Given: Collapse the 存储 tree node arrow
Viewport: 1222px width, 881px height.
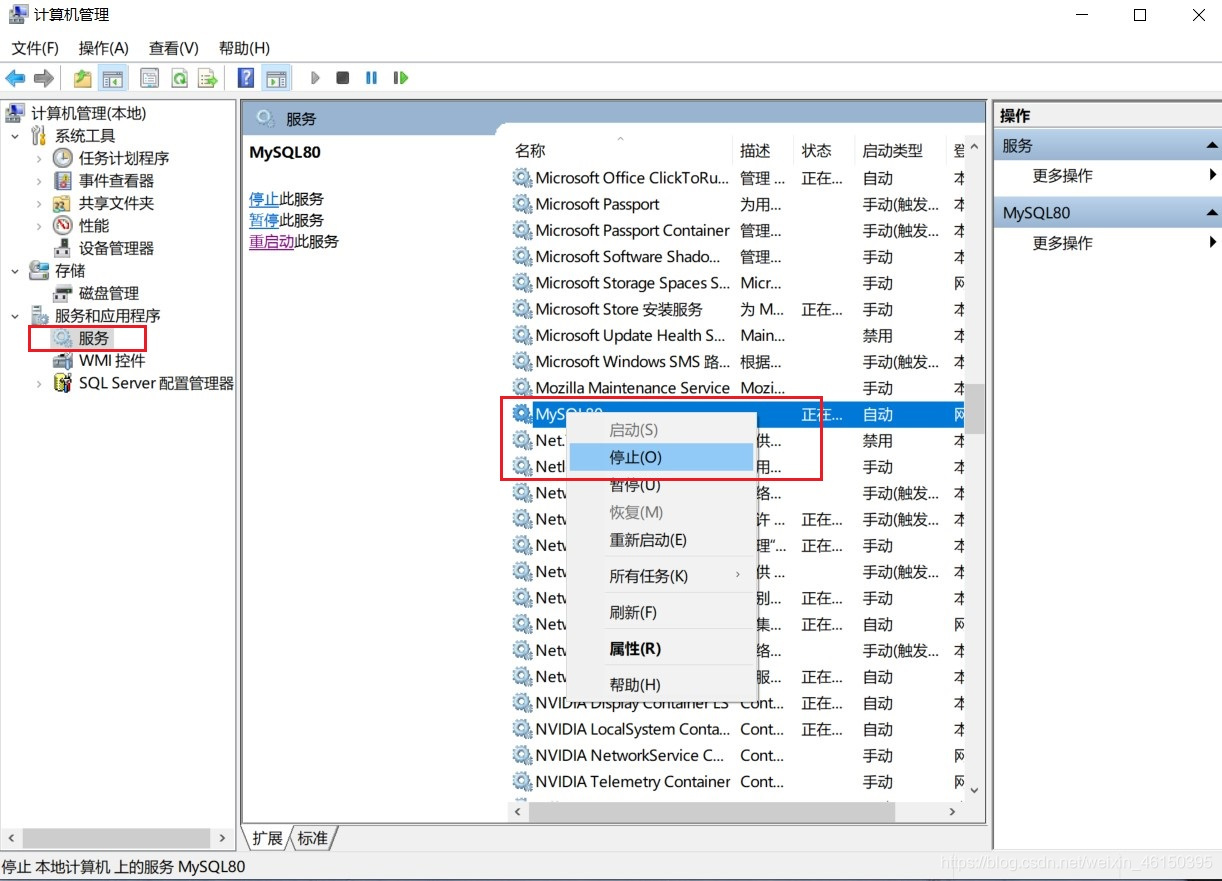Looking at the screenshot, I should point(15,271).
